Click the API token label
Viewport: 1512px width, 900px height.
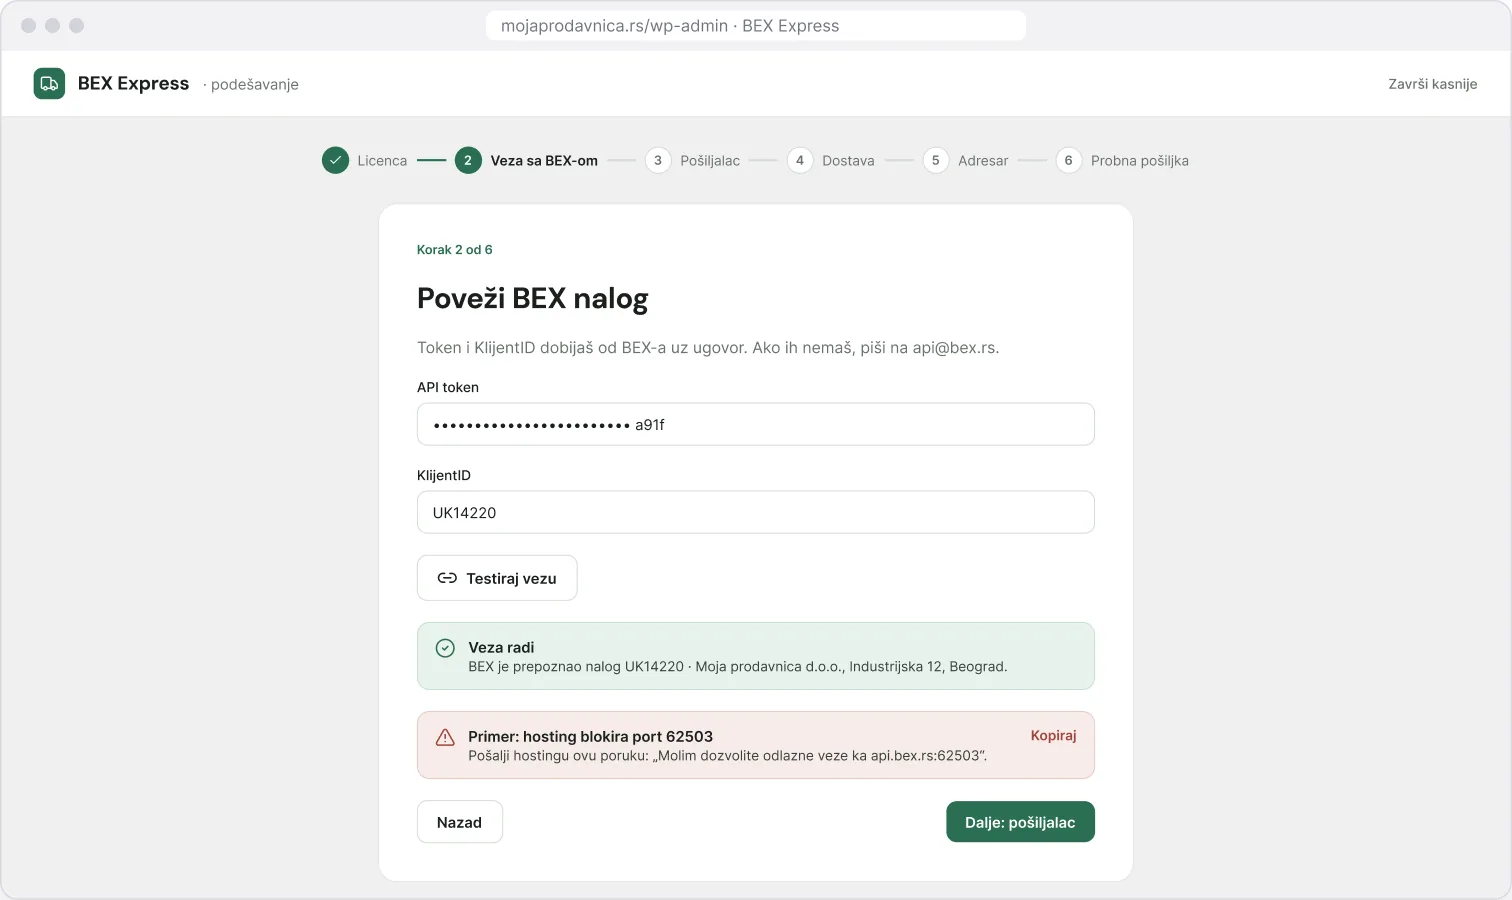click(448, 387)
